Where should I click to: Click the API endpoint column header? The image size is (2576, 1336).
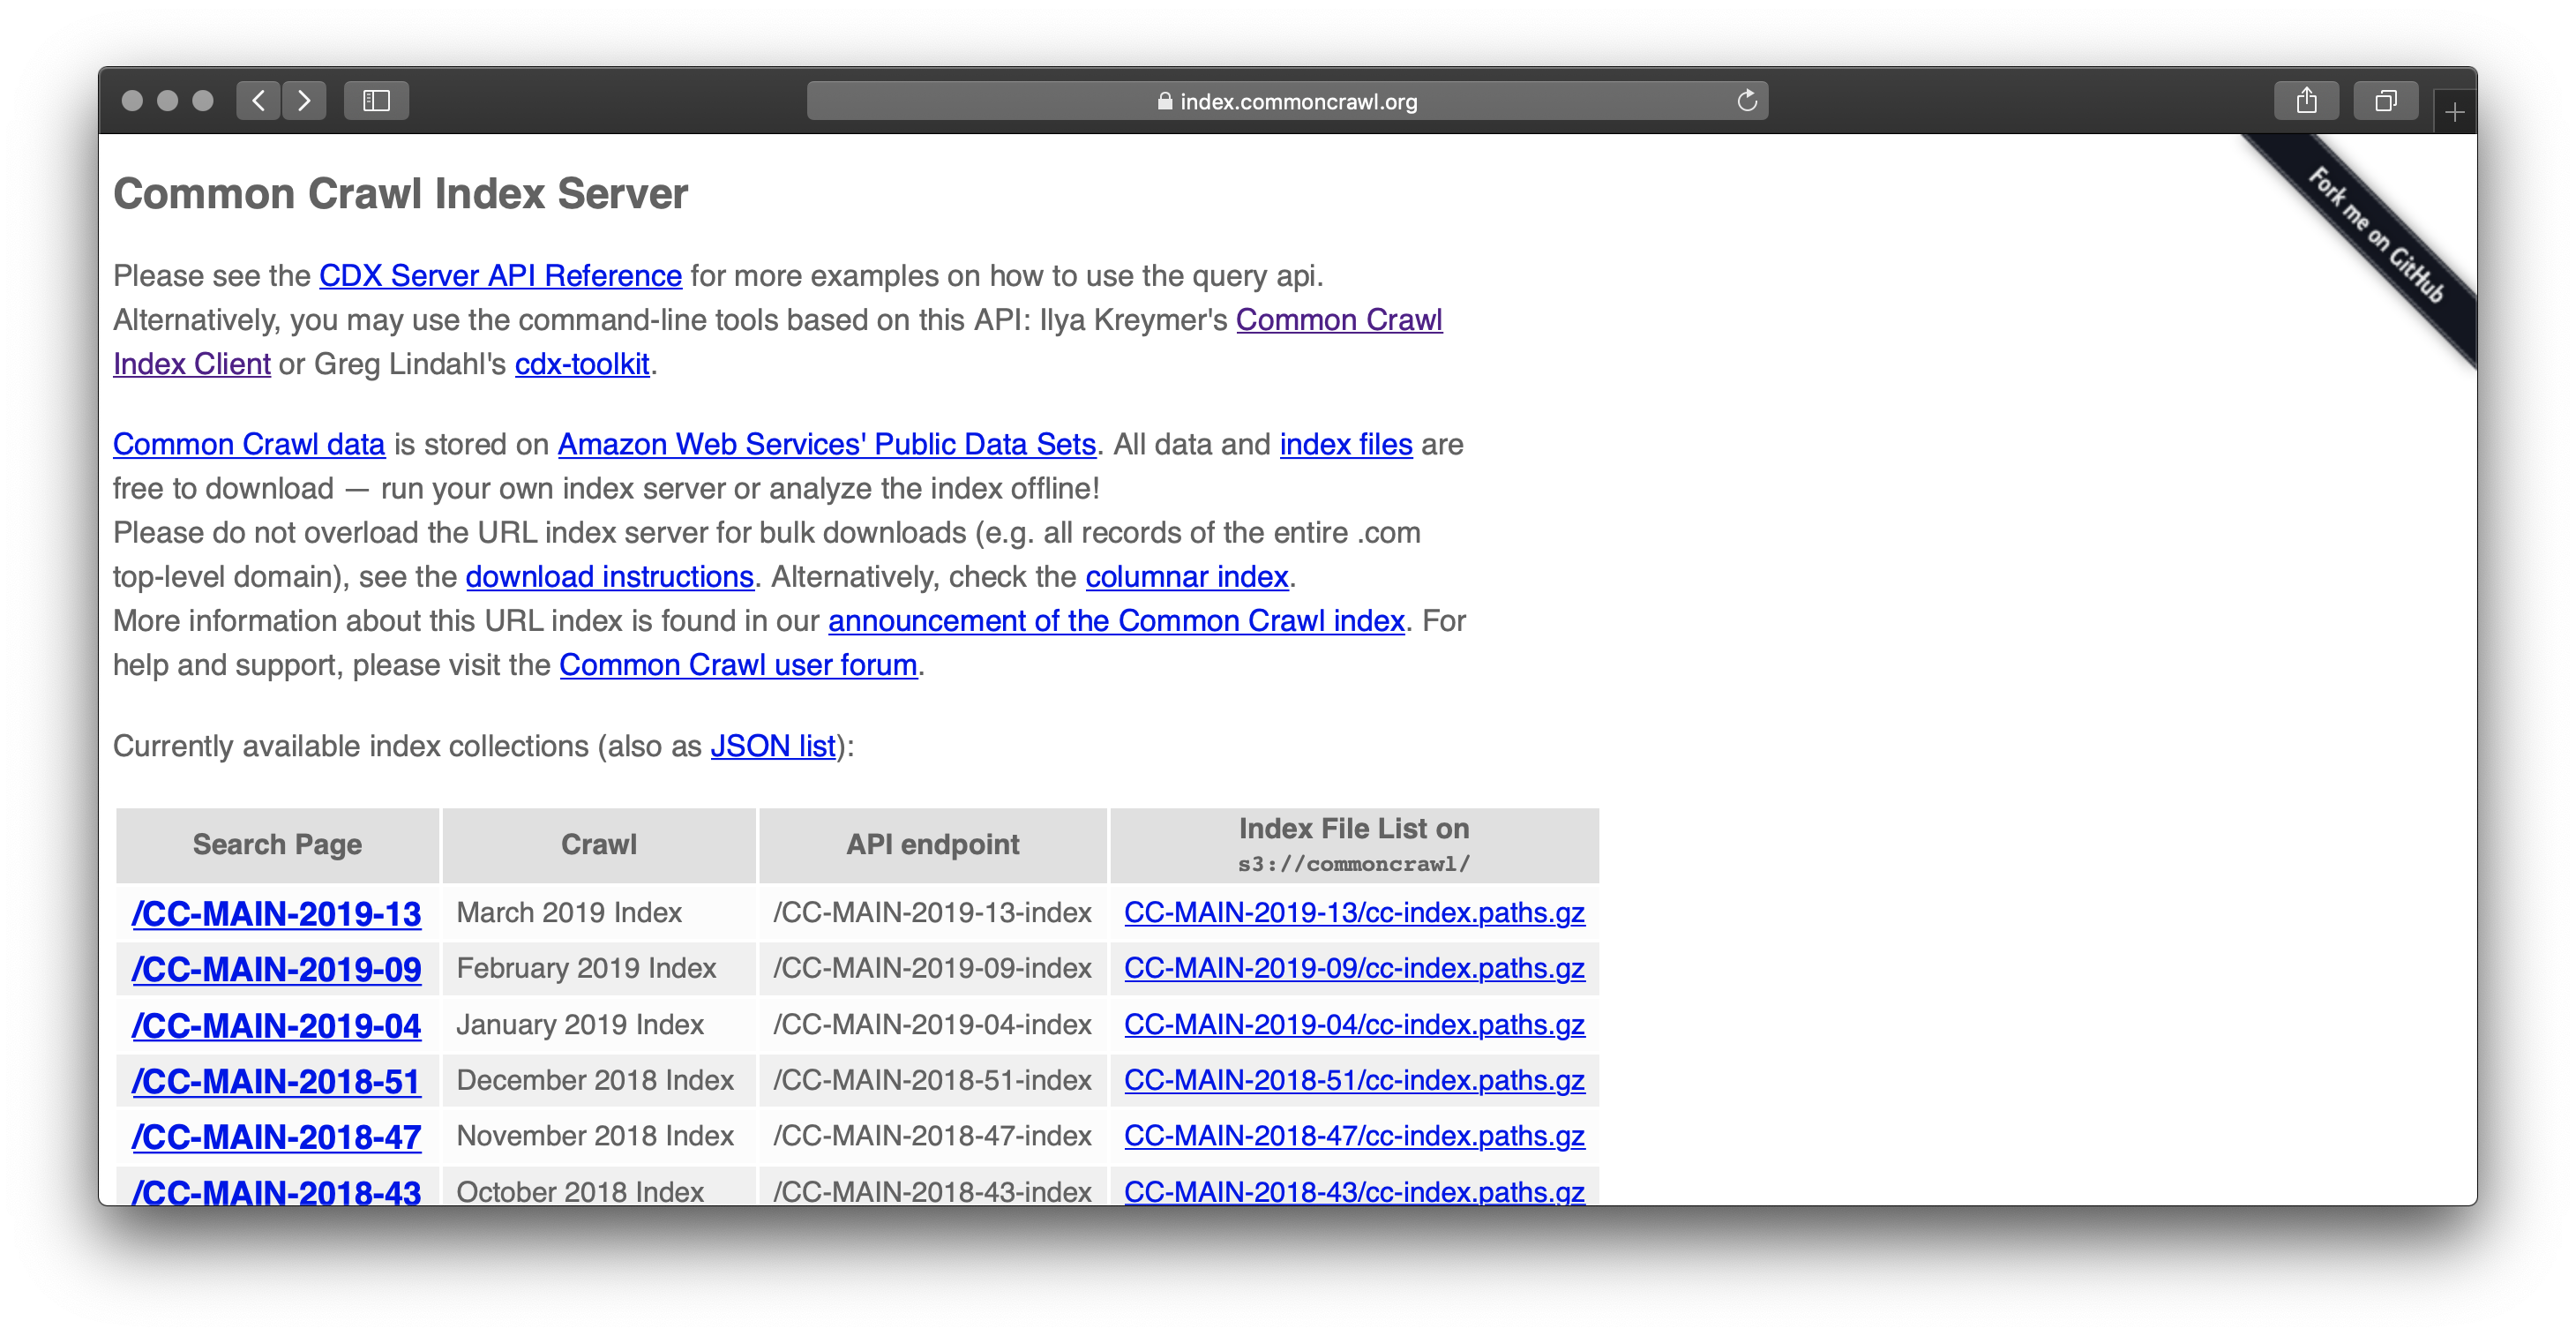932,845
